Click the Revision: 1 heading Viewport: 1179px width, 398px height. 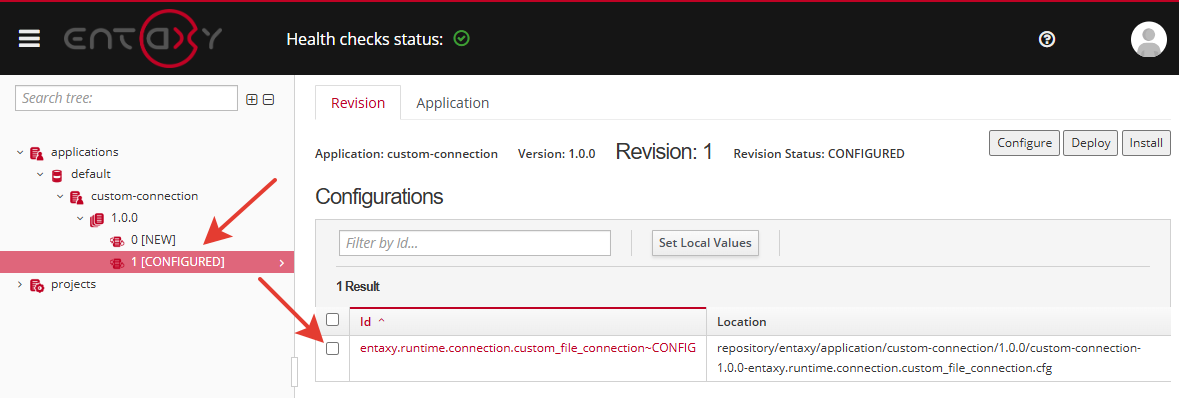click(664, 152)
